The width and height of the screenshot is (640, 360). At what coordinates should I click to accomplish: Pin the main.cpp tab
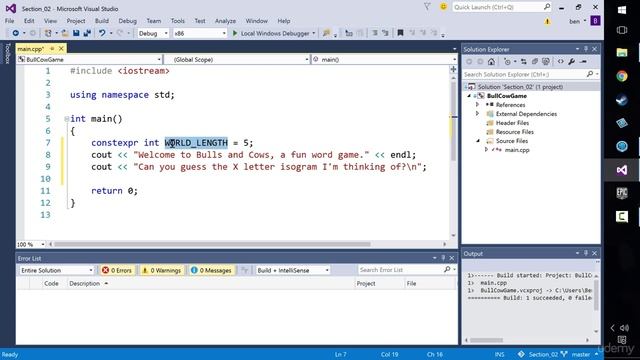tap(52, 49)
